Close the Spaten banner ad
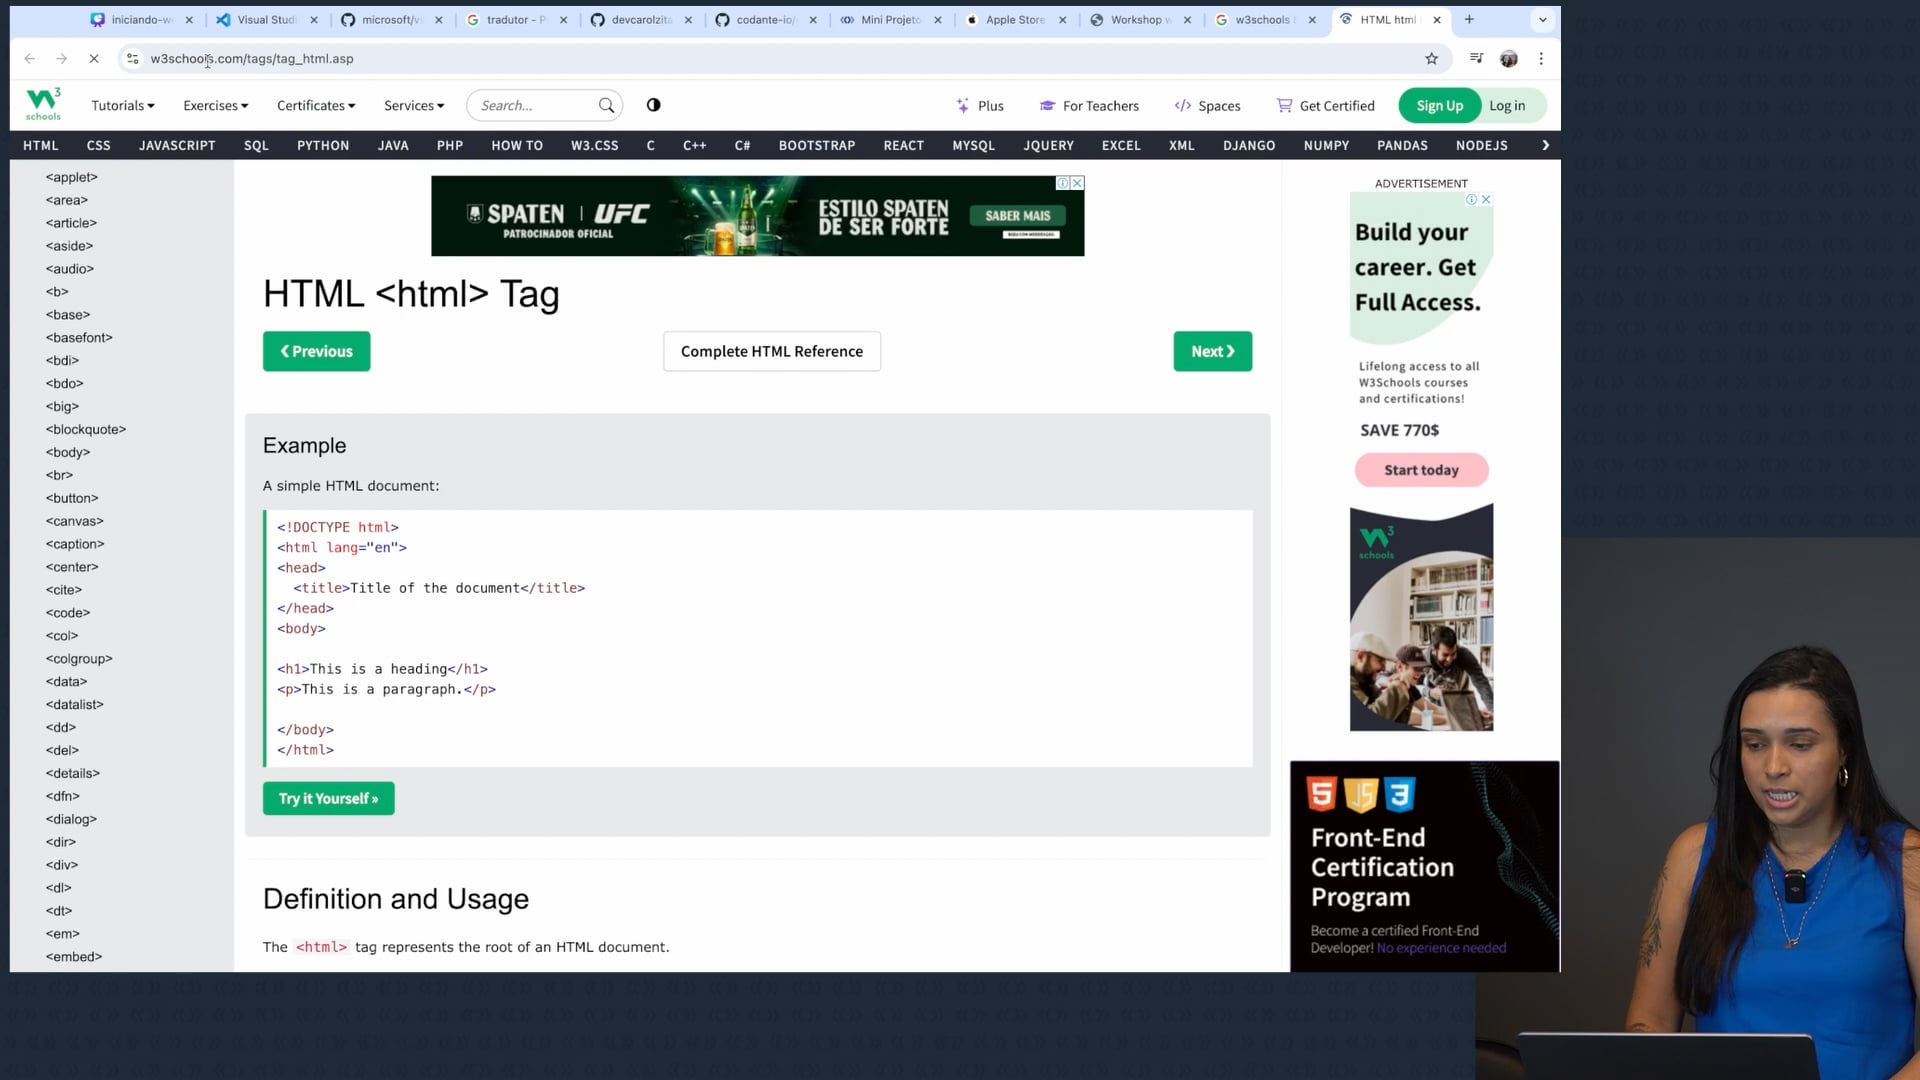This screenshot has height=1080, width=1920. tap(1077, 183)
